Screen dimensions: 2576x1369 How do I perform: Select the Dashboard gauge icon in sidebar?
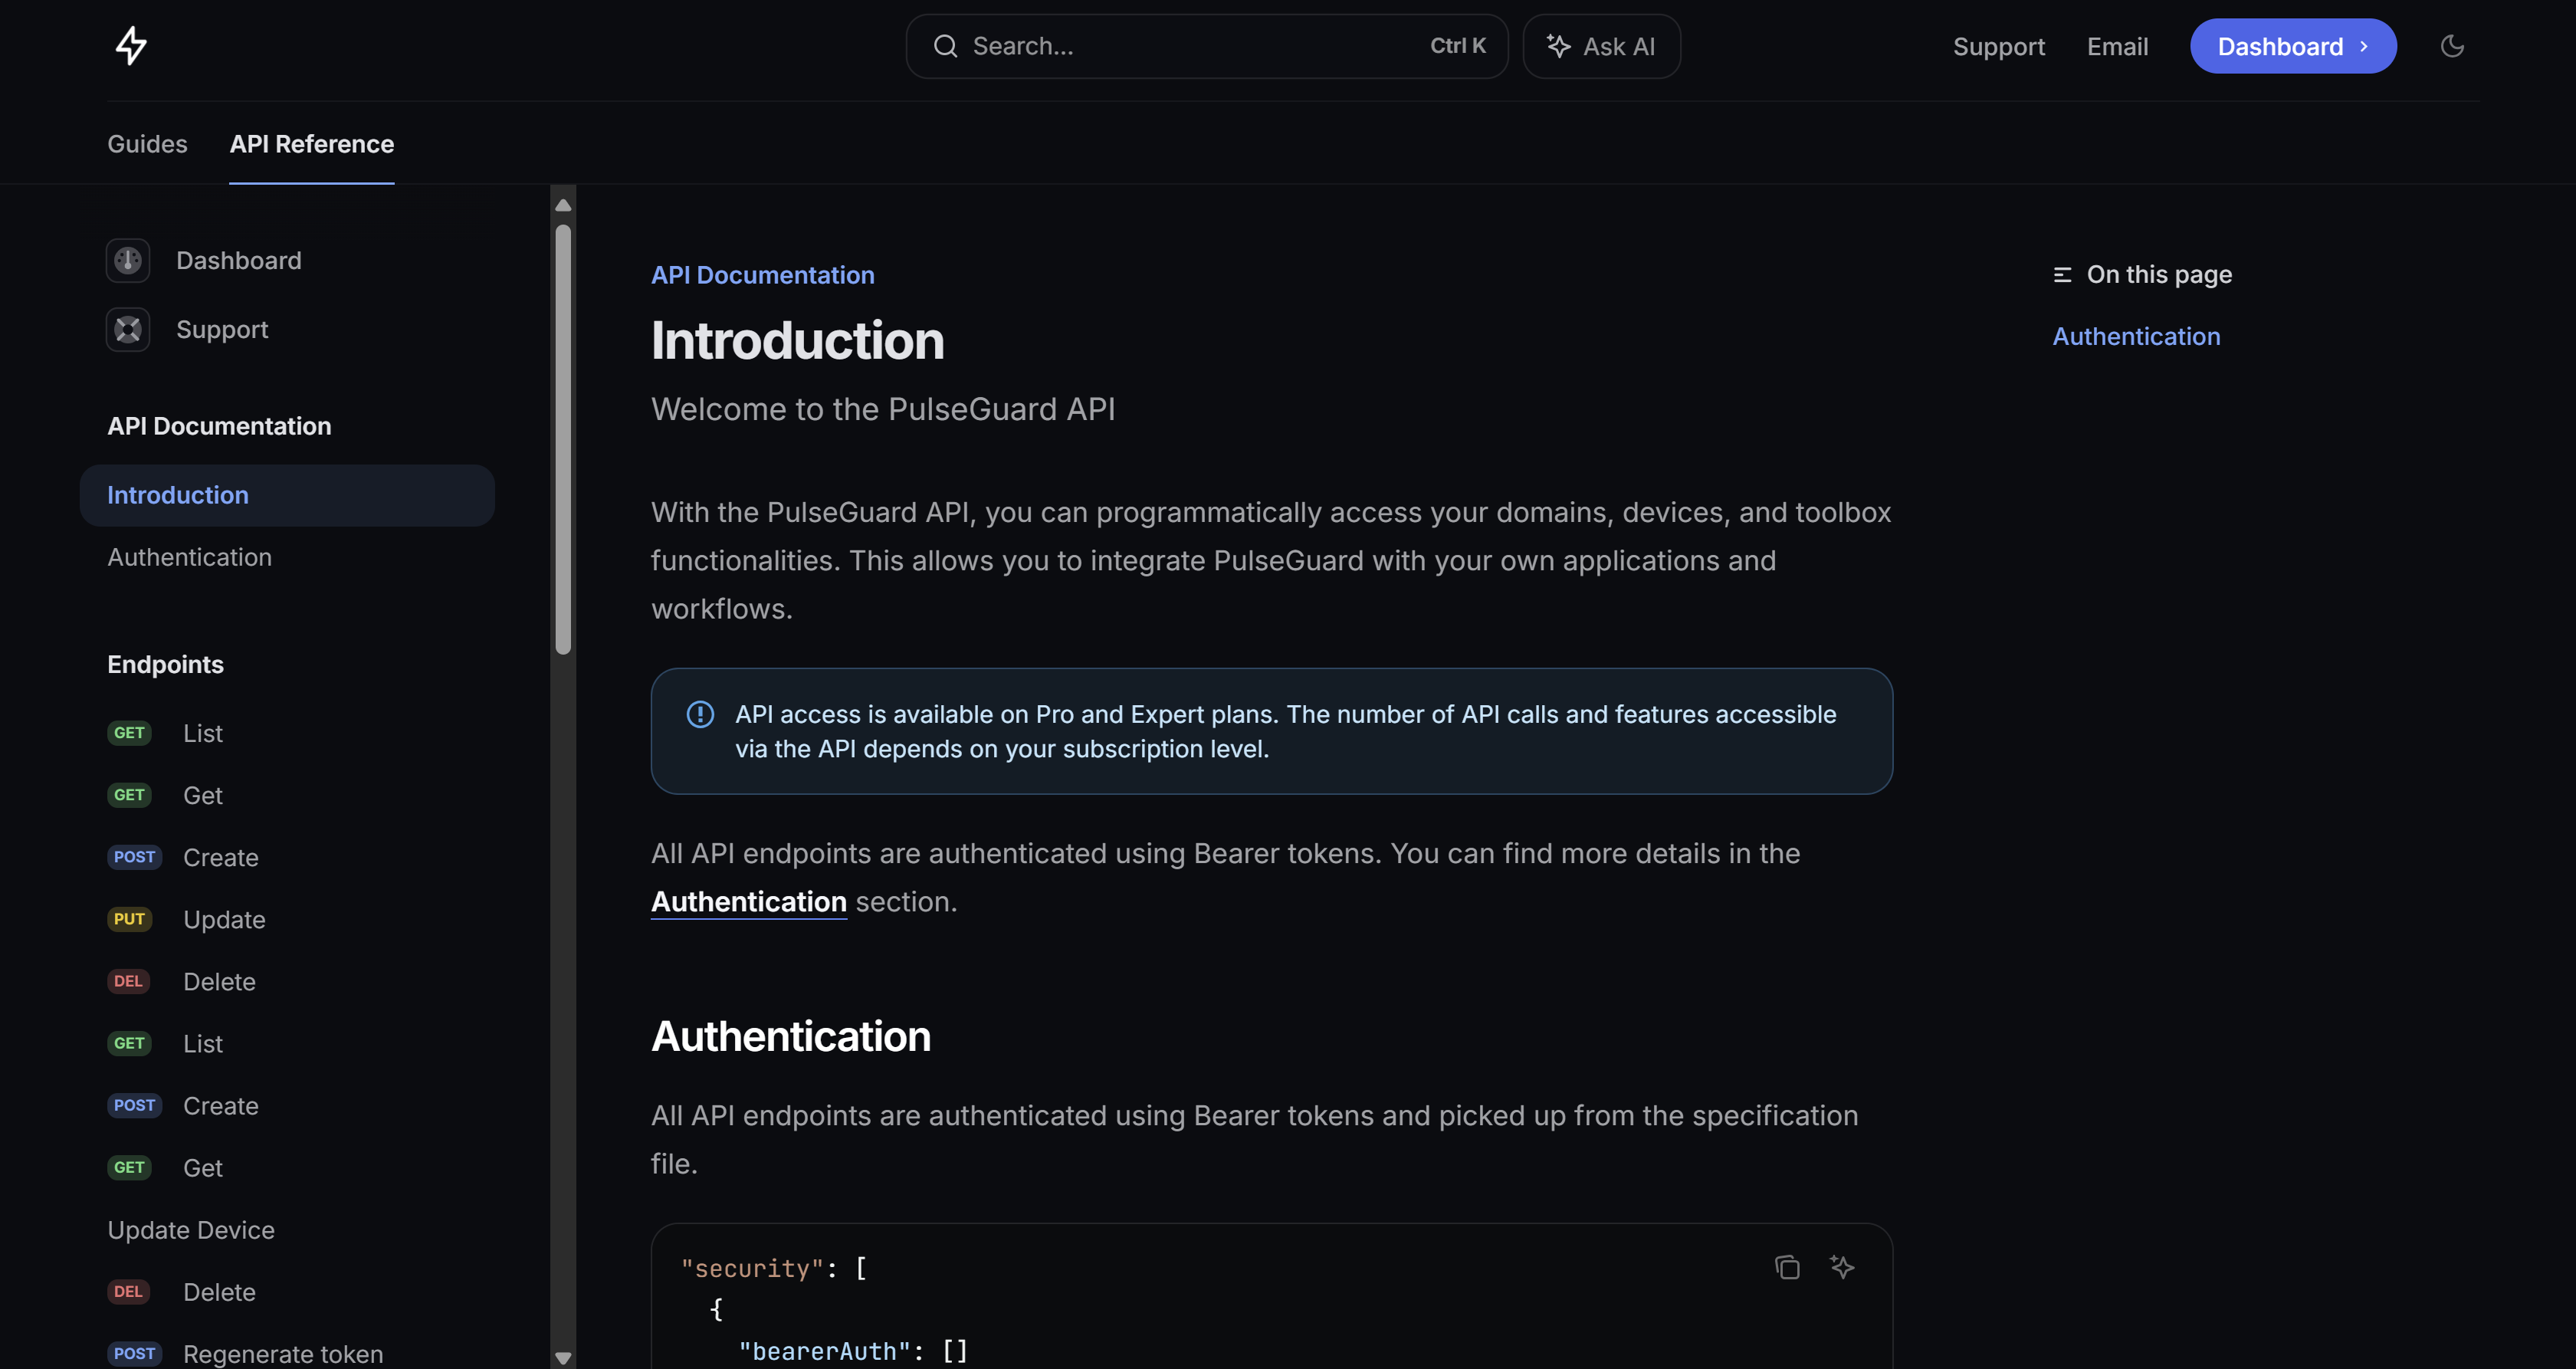[127, 260]
